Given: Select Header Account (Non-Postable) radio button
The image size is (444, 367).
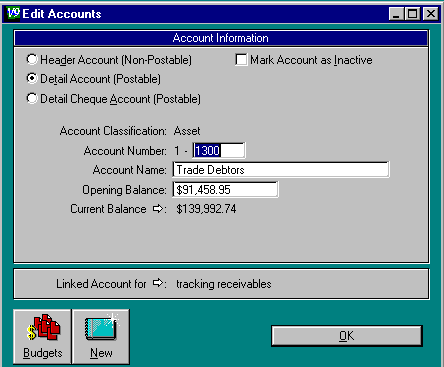Looking at the screenshot, I should tap(32, 59).
